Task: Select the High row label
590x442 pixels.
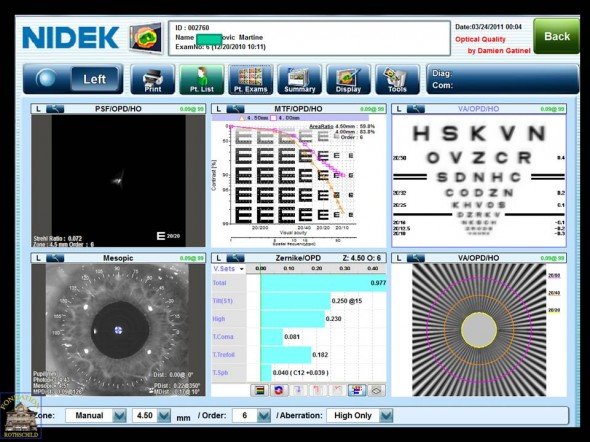Action: (219, 319)
